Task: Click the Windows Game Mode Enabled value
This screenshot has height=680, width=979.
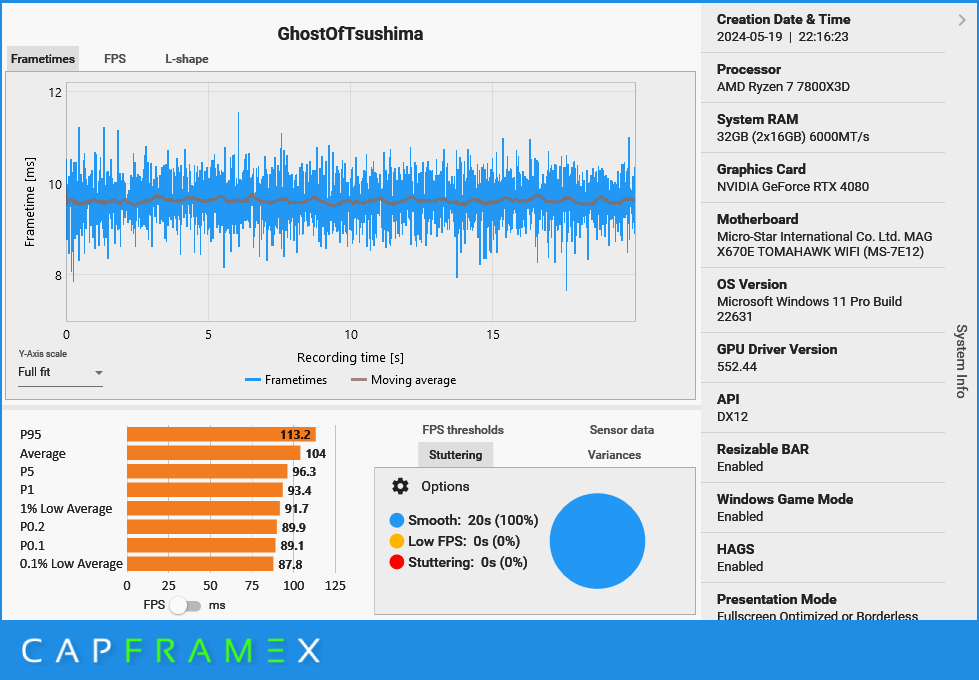Action: [740, 516]
